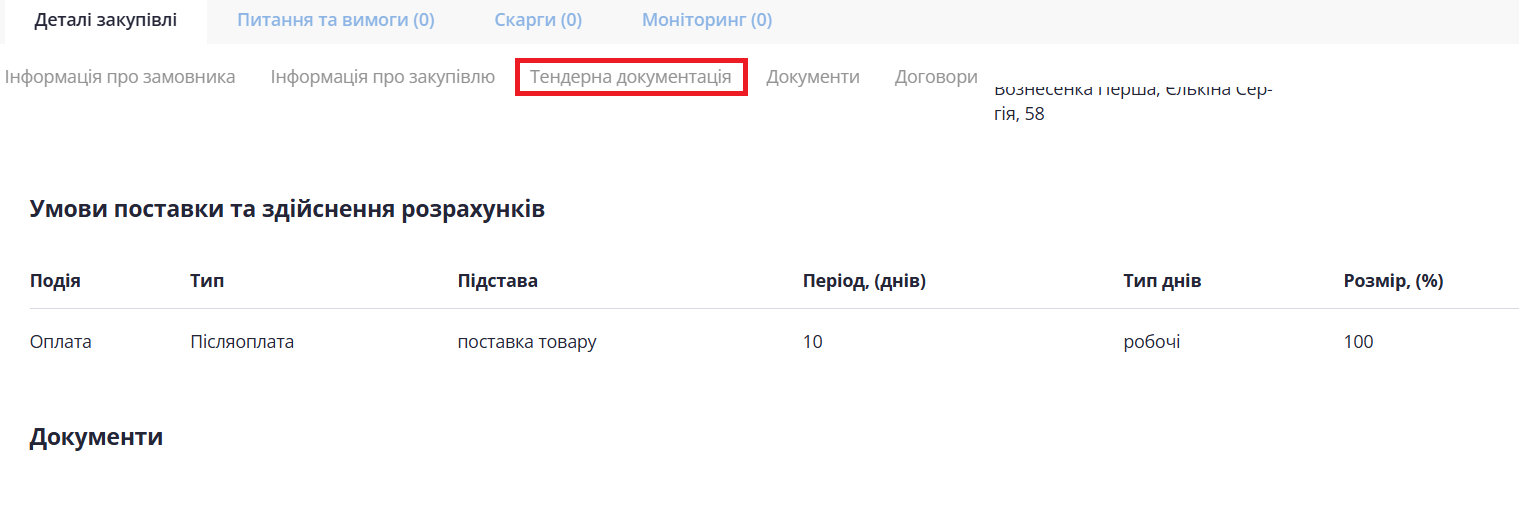The width and height of the screenshot is (1539, 524).
Task: Navigate to the Договори section
Action: coord(936,77)
